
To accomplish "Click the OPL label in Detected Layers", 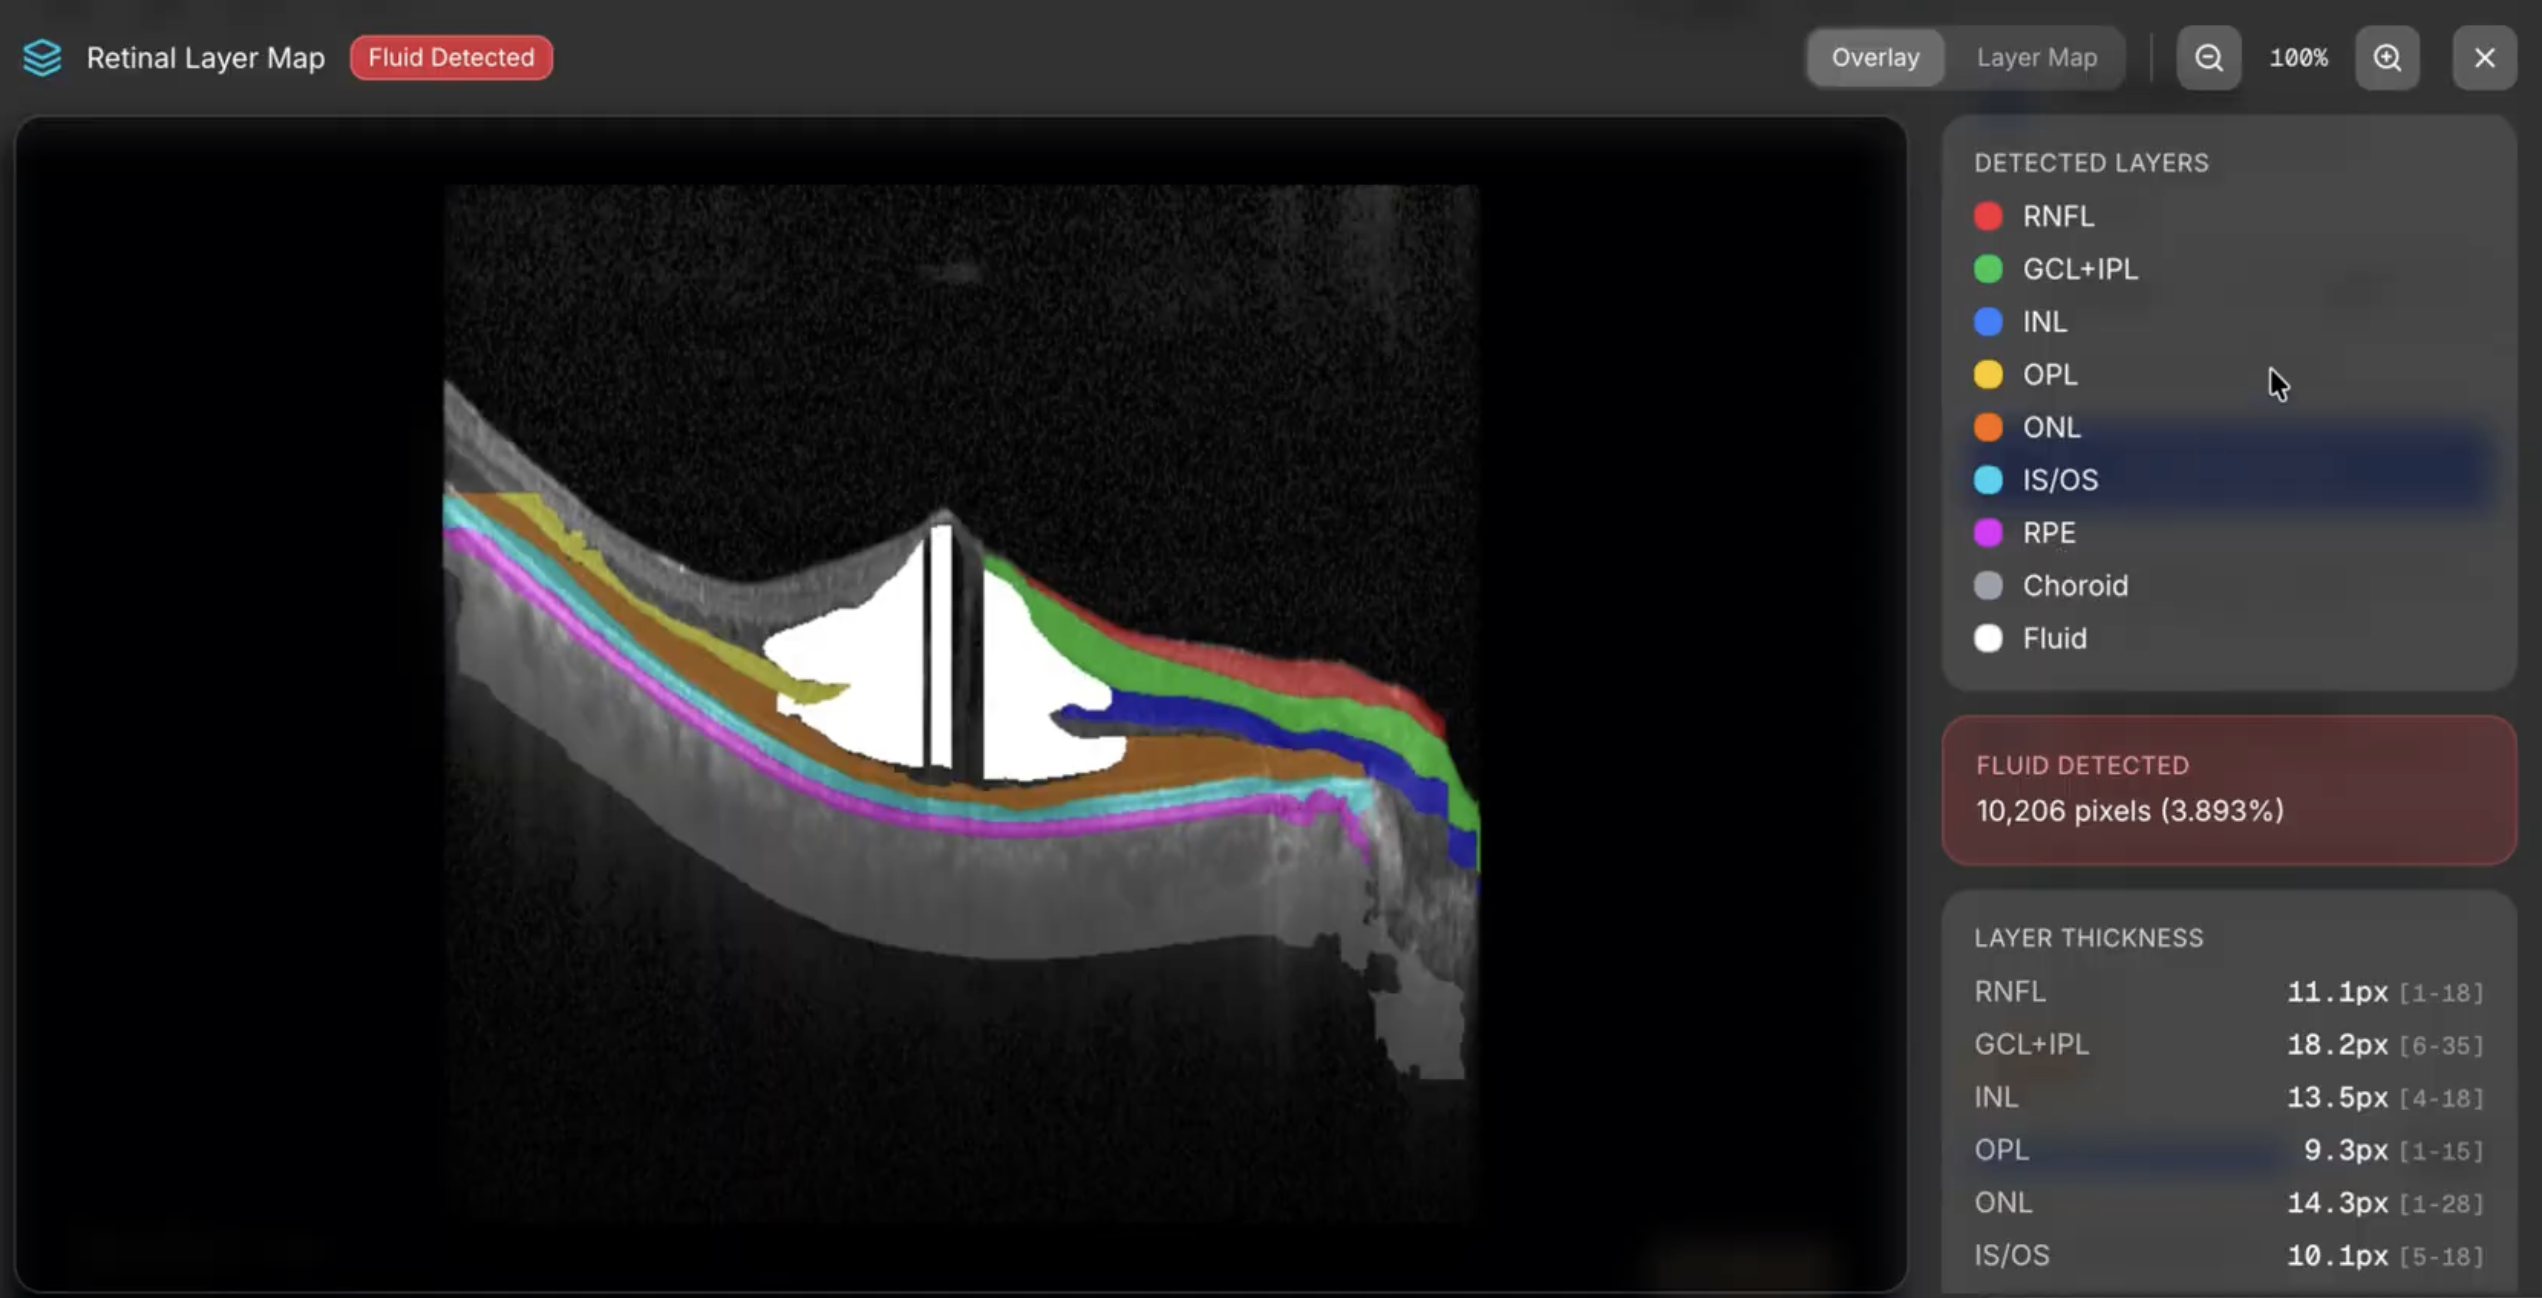I will pos(2050,374).
